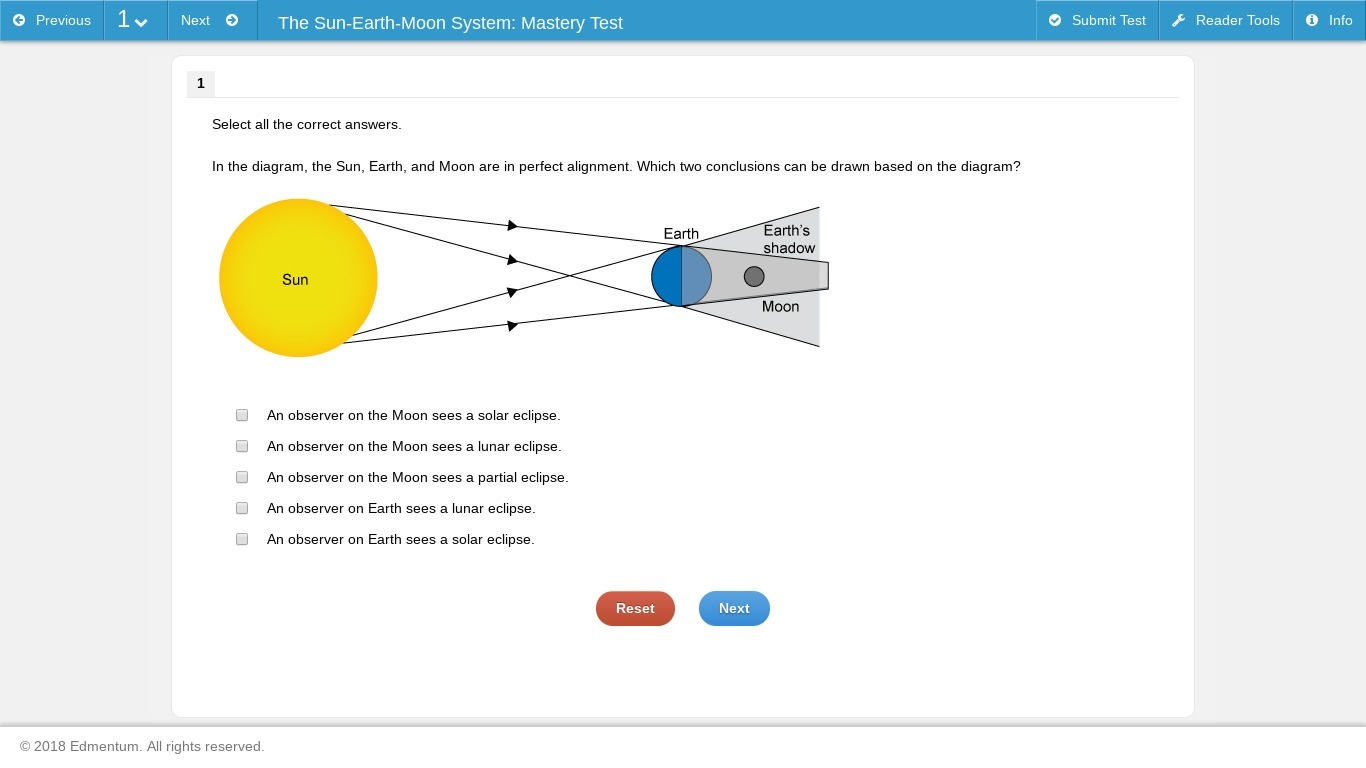The height and width of the screenshot is (768, 1366).
Task: Click the Submit Test checkmark icon
Action: (1055, 20)
